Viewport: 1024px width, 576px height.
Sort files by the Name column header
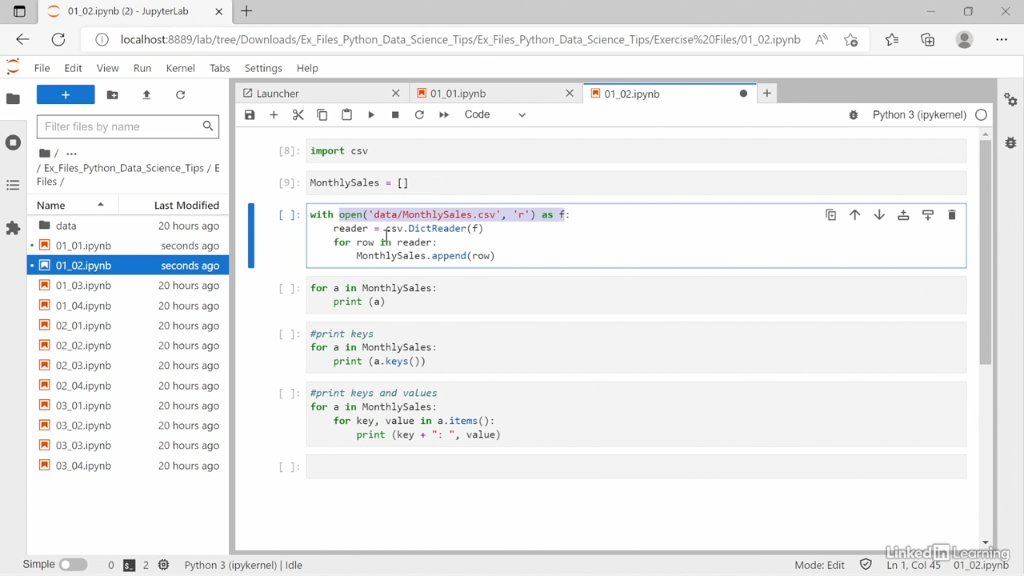pos(72,205)
